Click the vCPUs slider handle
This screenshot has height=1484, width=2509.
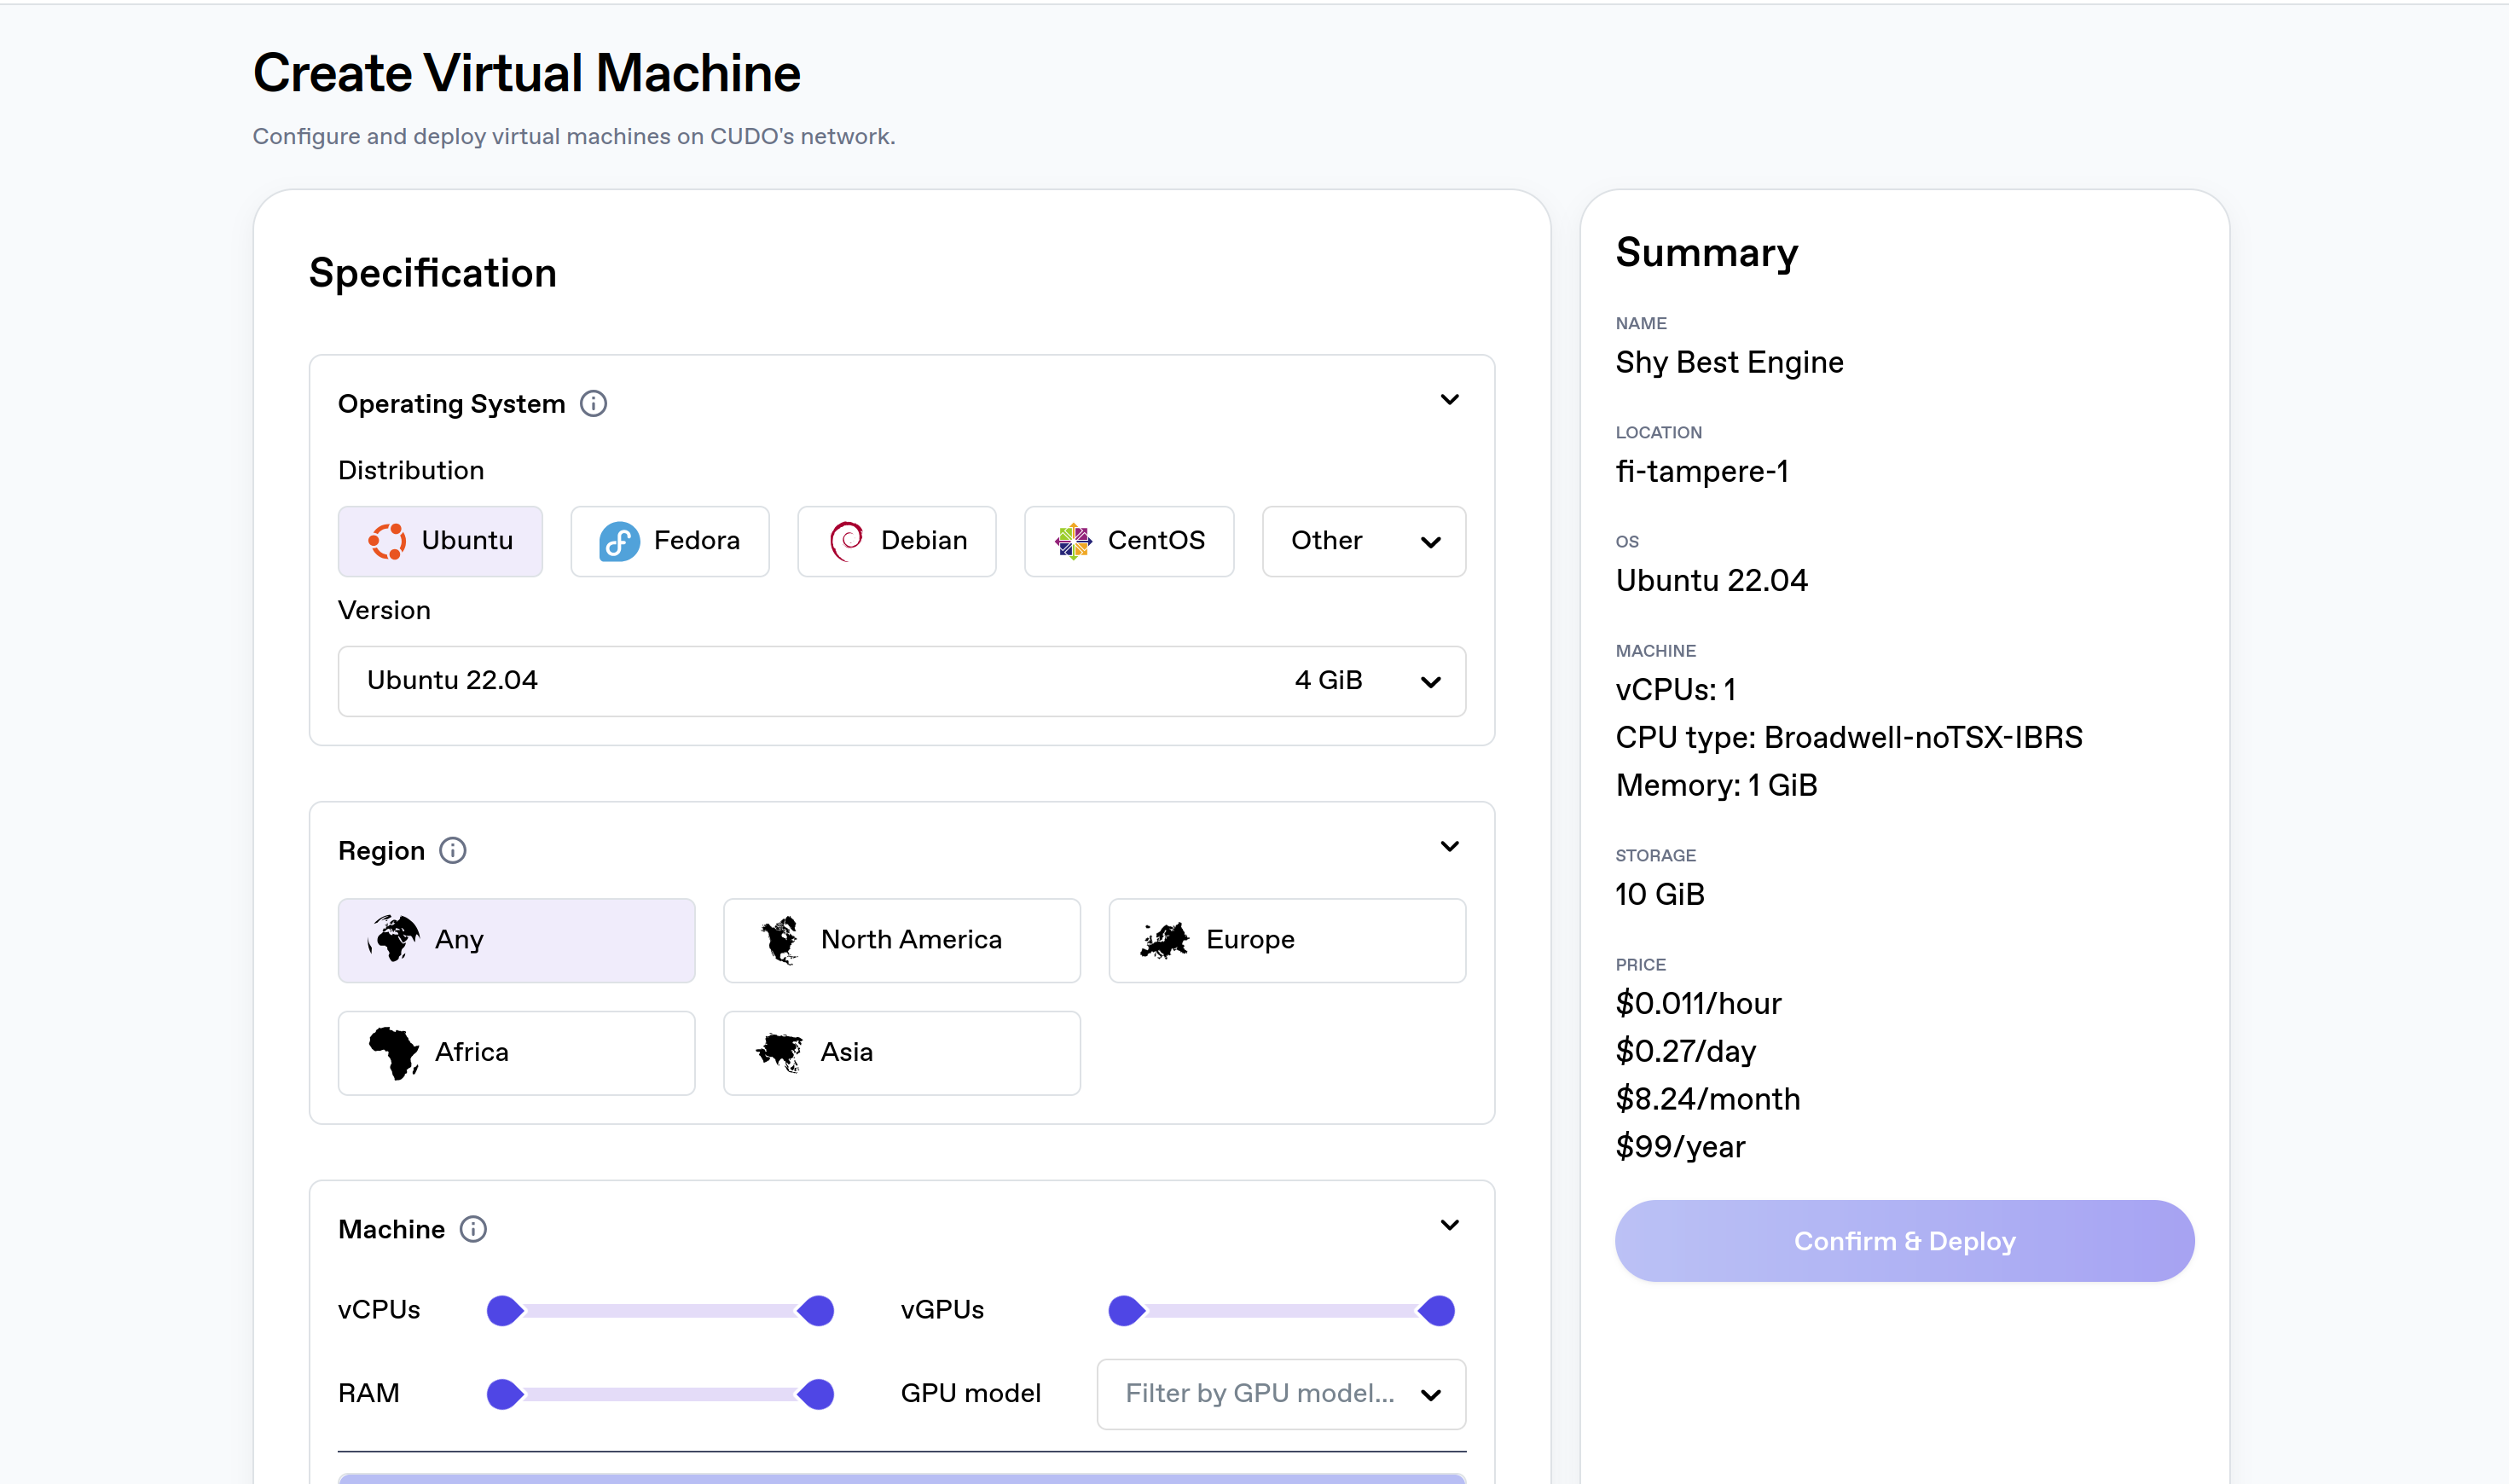[504, 1309]
